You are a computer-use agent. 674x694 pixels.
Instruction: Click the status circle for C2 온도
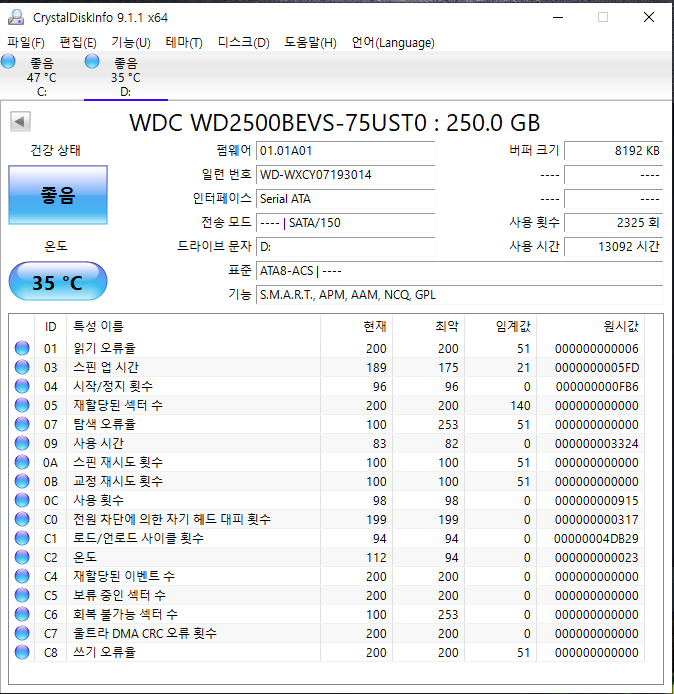(x=22, y=558)
